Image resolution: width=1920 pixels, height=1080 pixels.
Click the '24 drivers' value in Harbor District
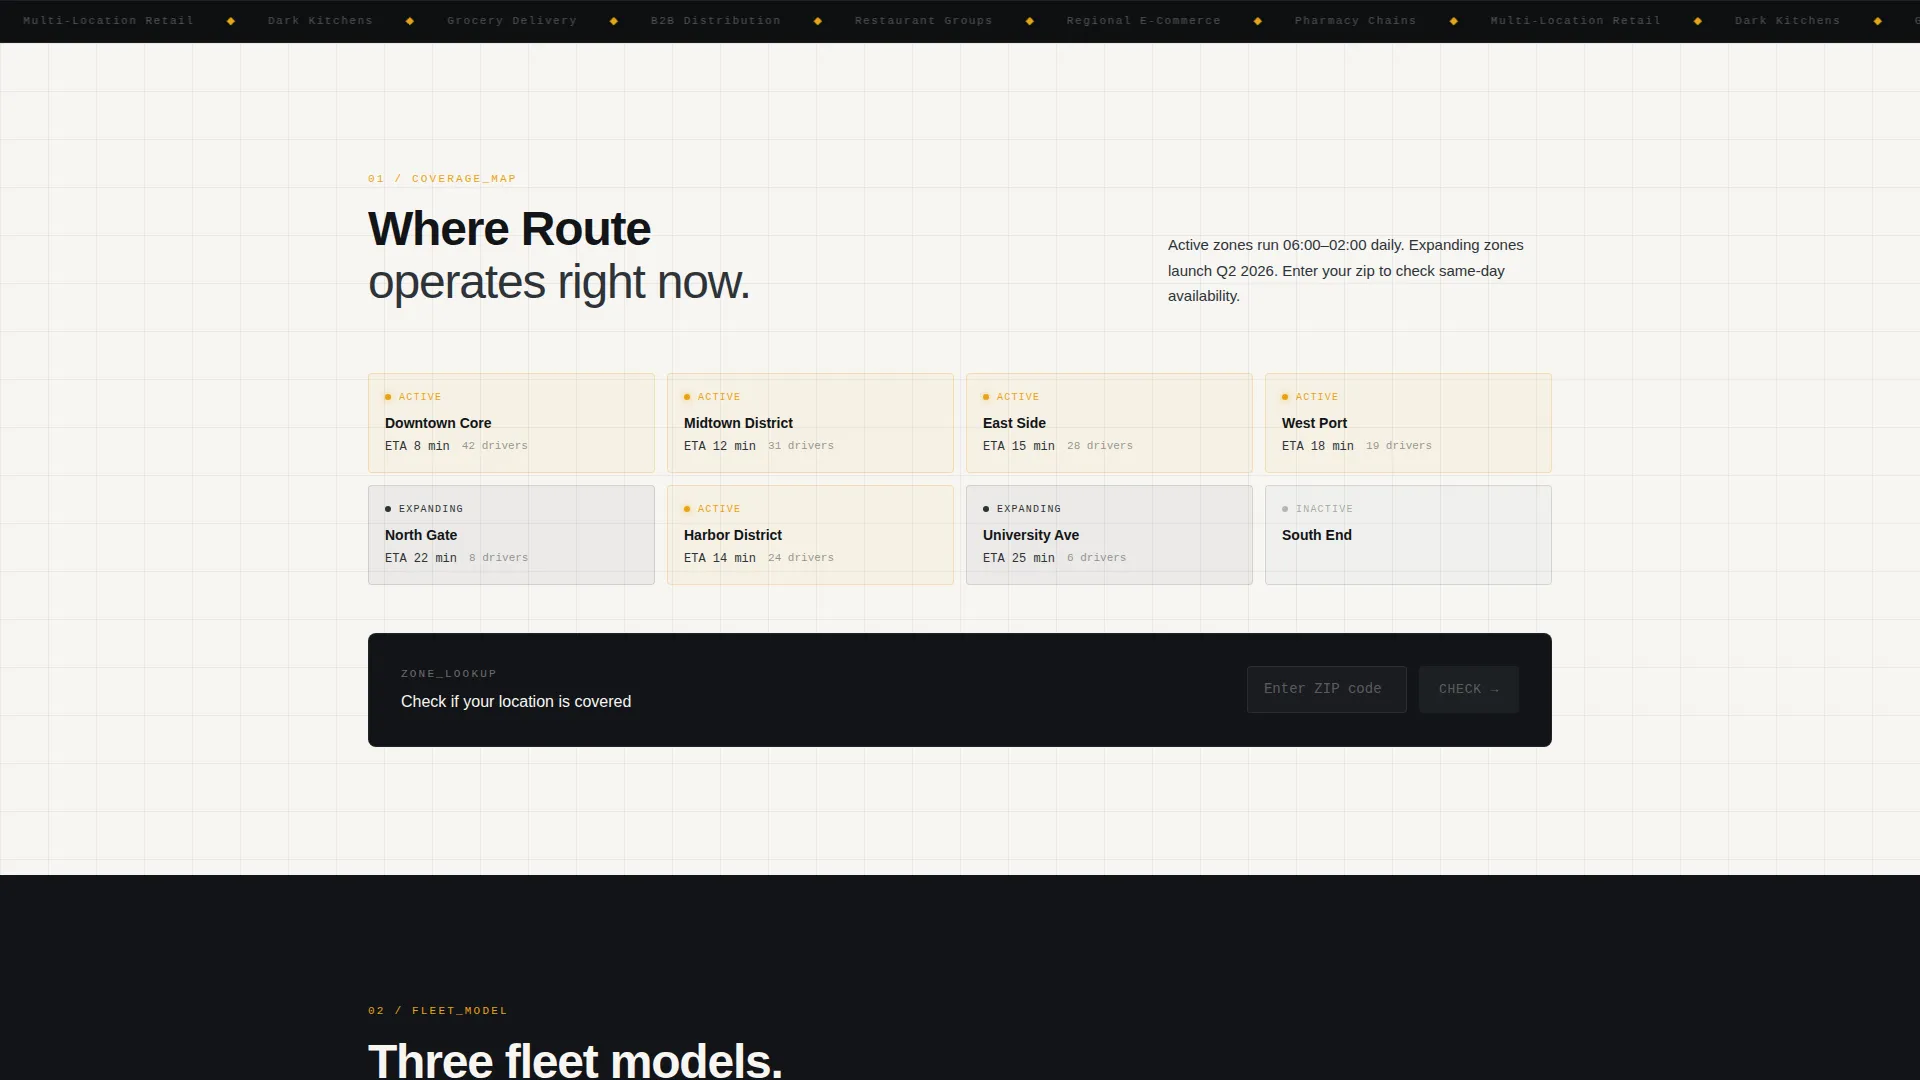[801, 558]
